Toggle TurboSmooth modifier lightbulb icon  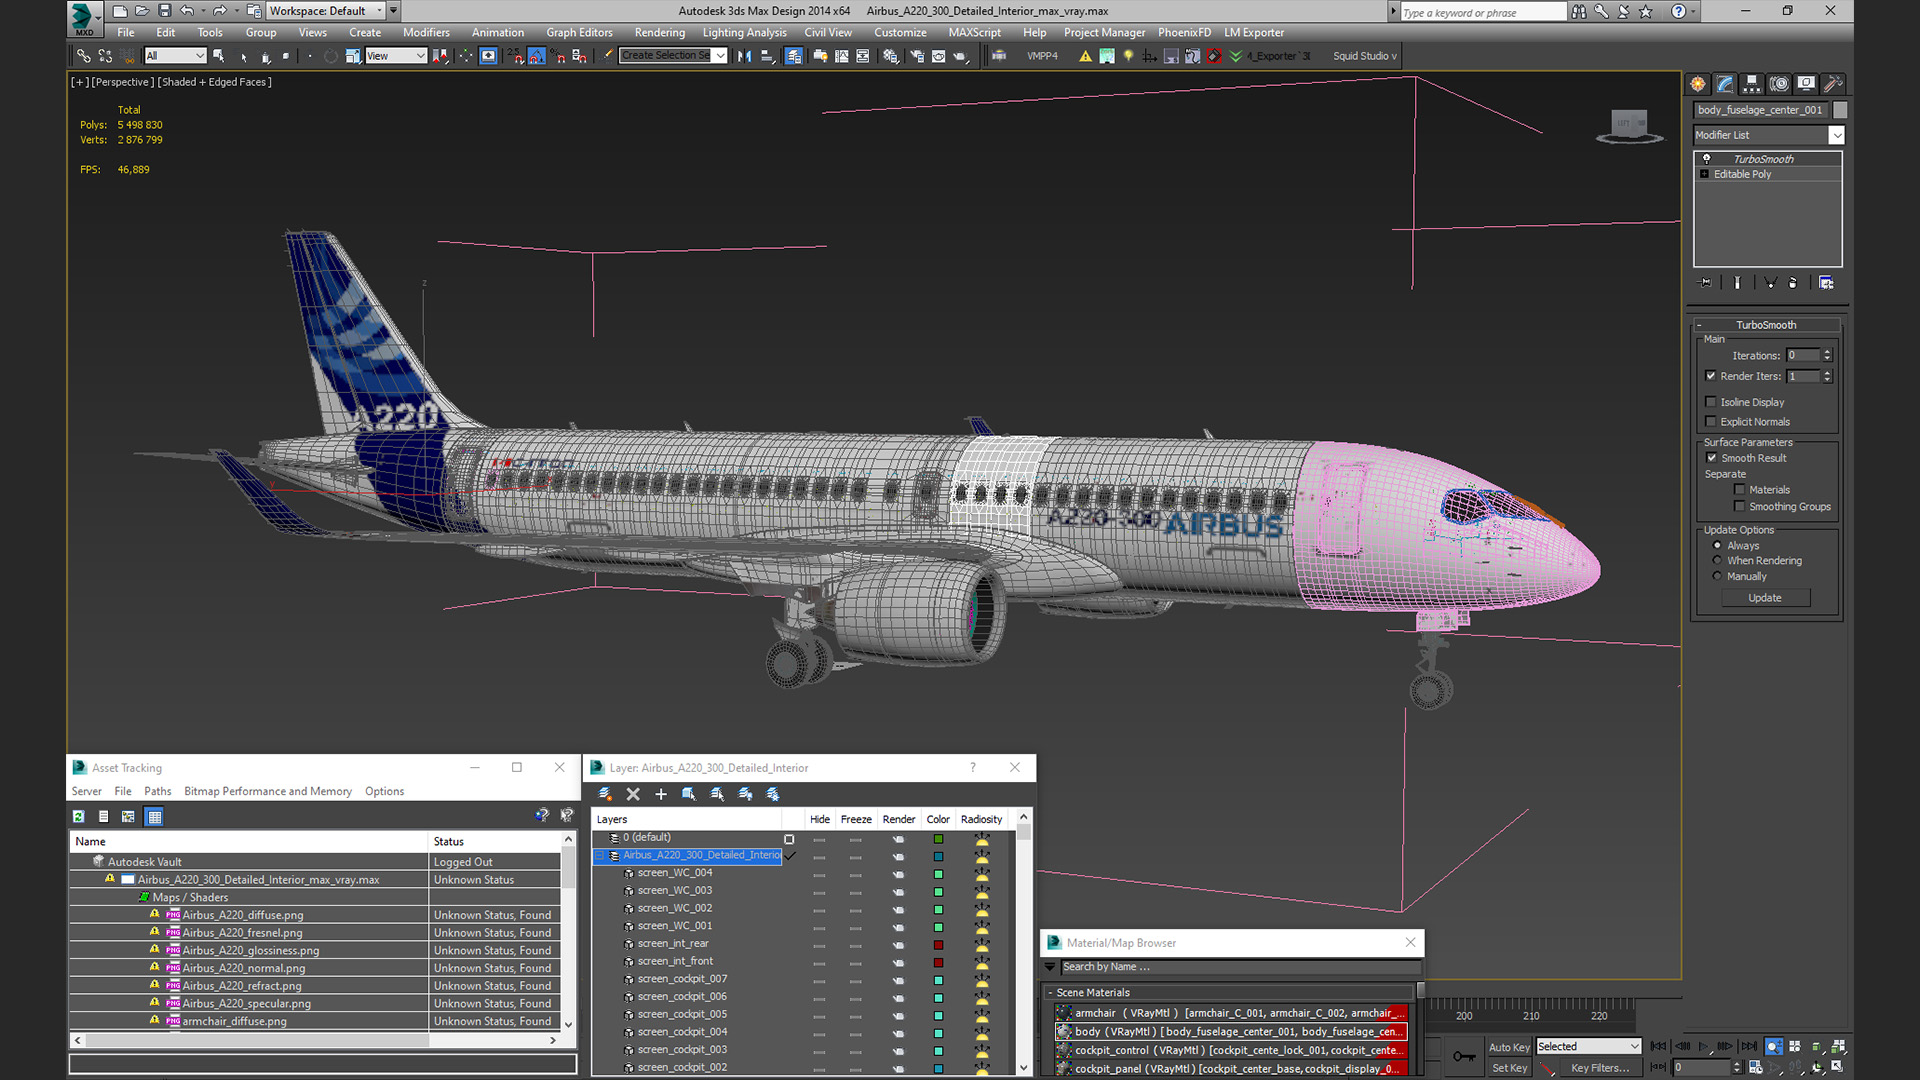[x=1707, y=159]
